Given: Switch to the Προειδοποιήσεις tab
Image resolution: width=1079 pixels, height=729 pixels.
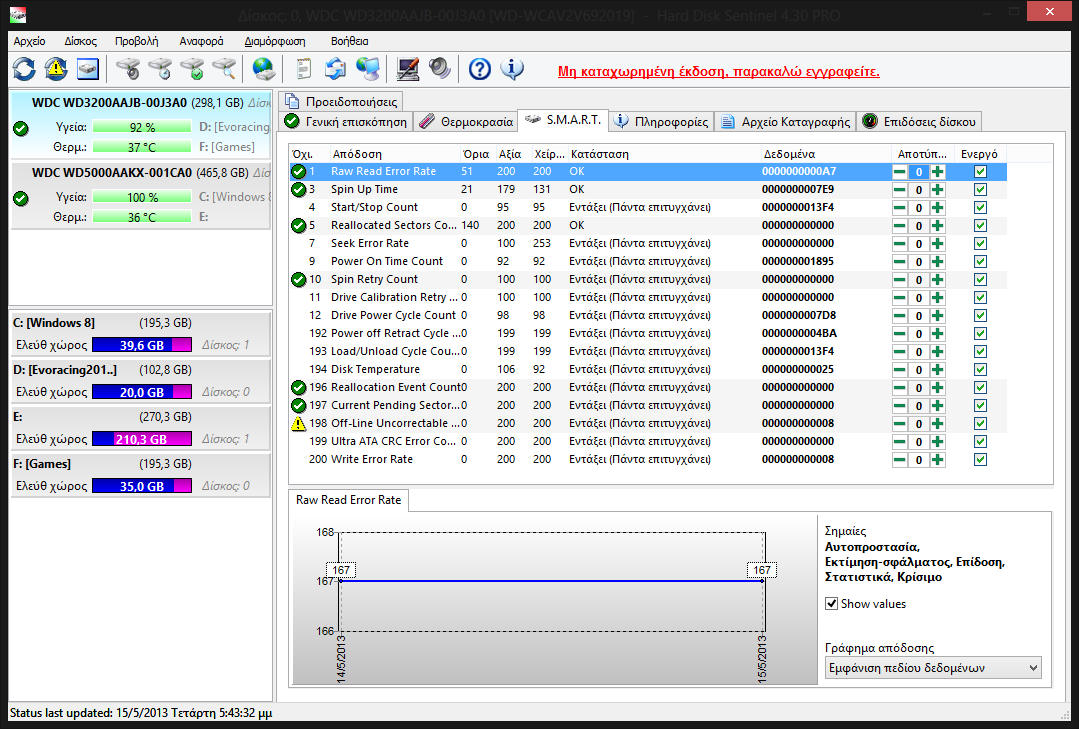Looking at the screenshot, I should (341, 102).
